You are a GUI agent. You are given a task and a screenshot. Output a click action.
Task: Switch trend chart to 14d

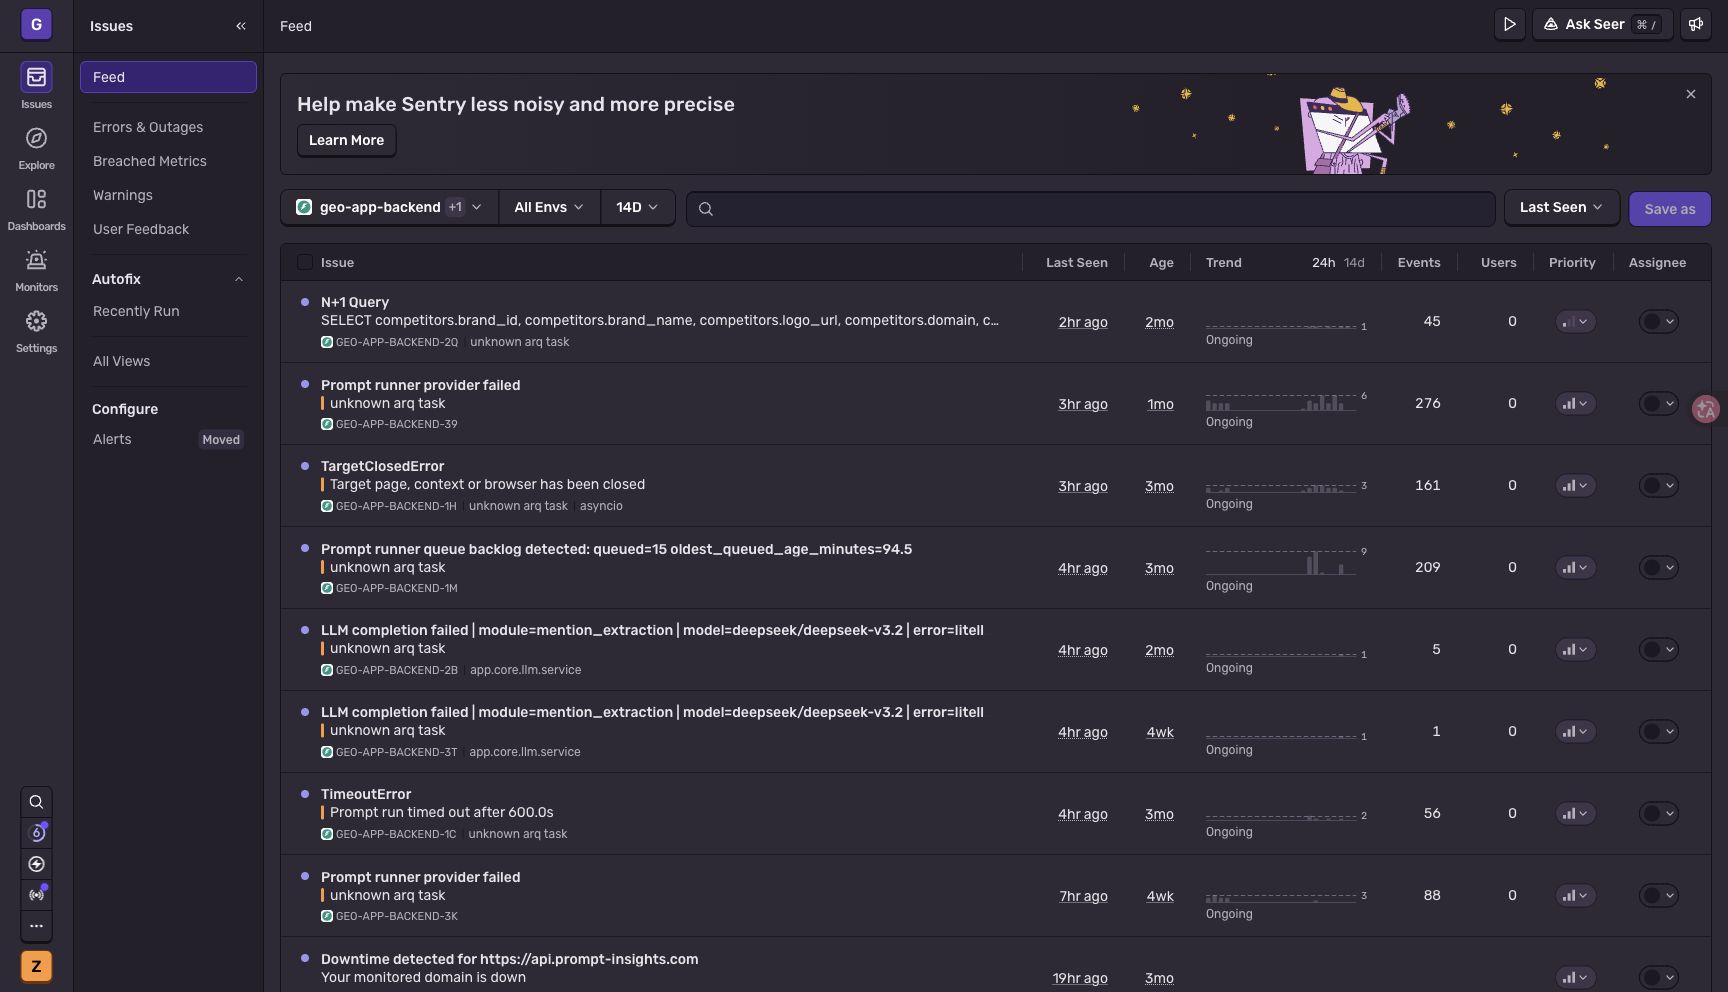pos(1354,262)
